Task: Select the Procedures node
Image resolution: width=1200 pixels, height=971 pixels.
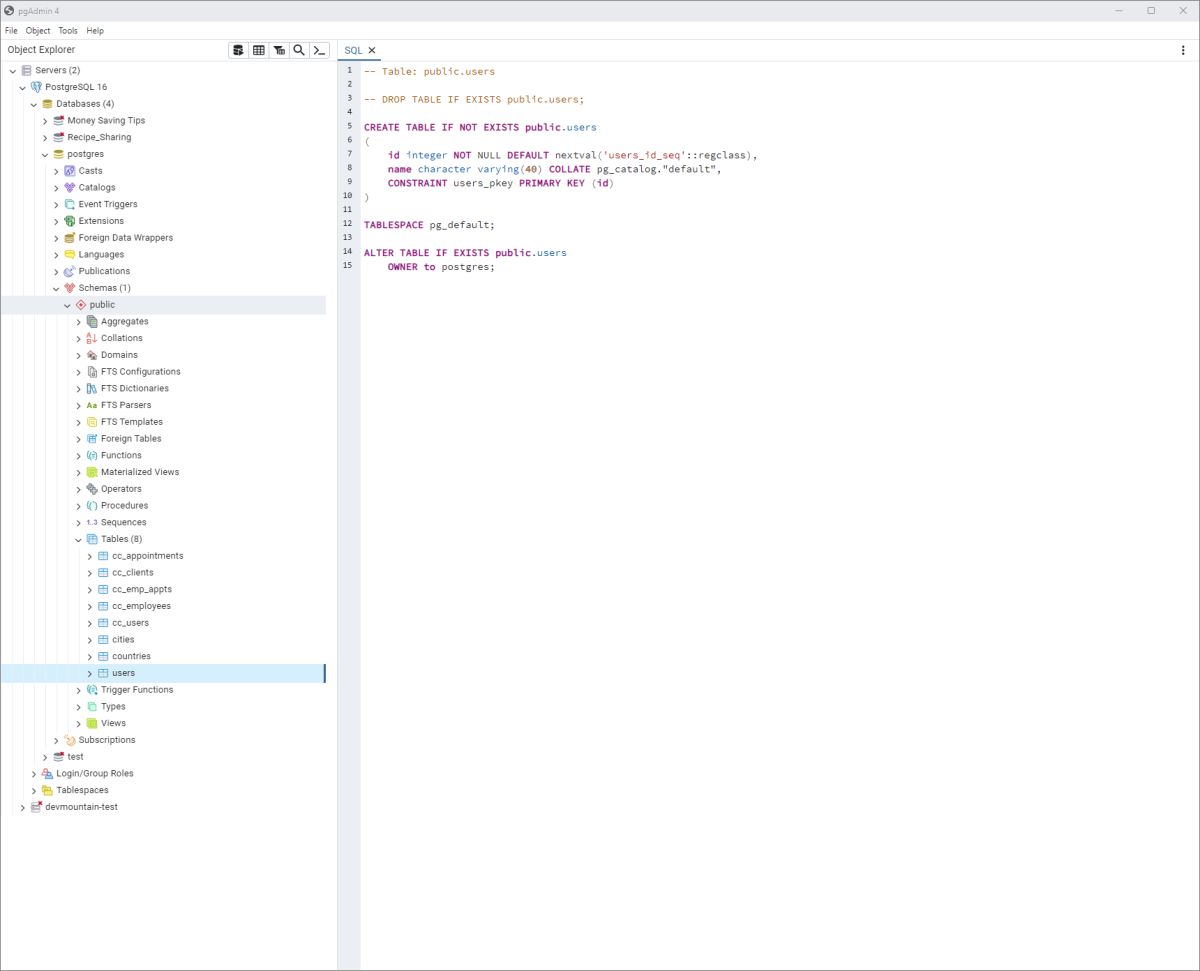Action: (124, 506)
